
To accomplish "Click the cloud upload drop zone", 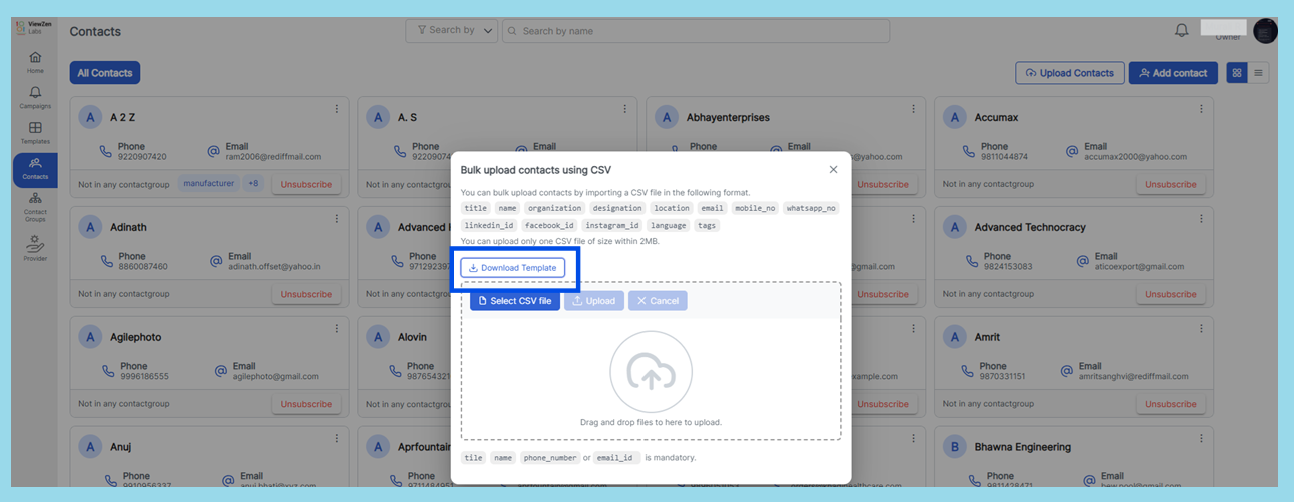I will [651, 372].
